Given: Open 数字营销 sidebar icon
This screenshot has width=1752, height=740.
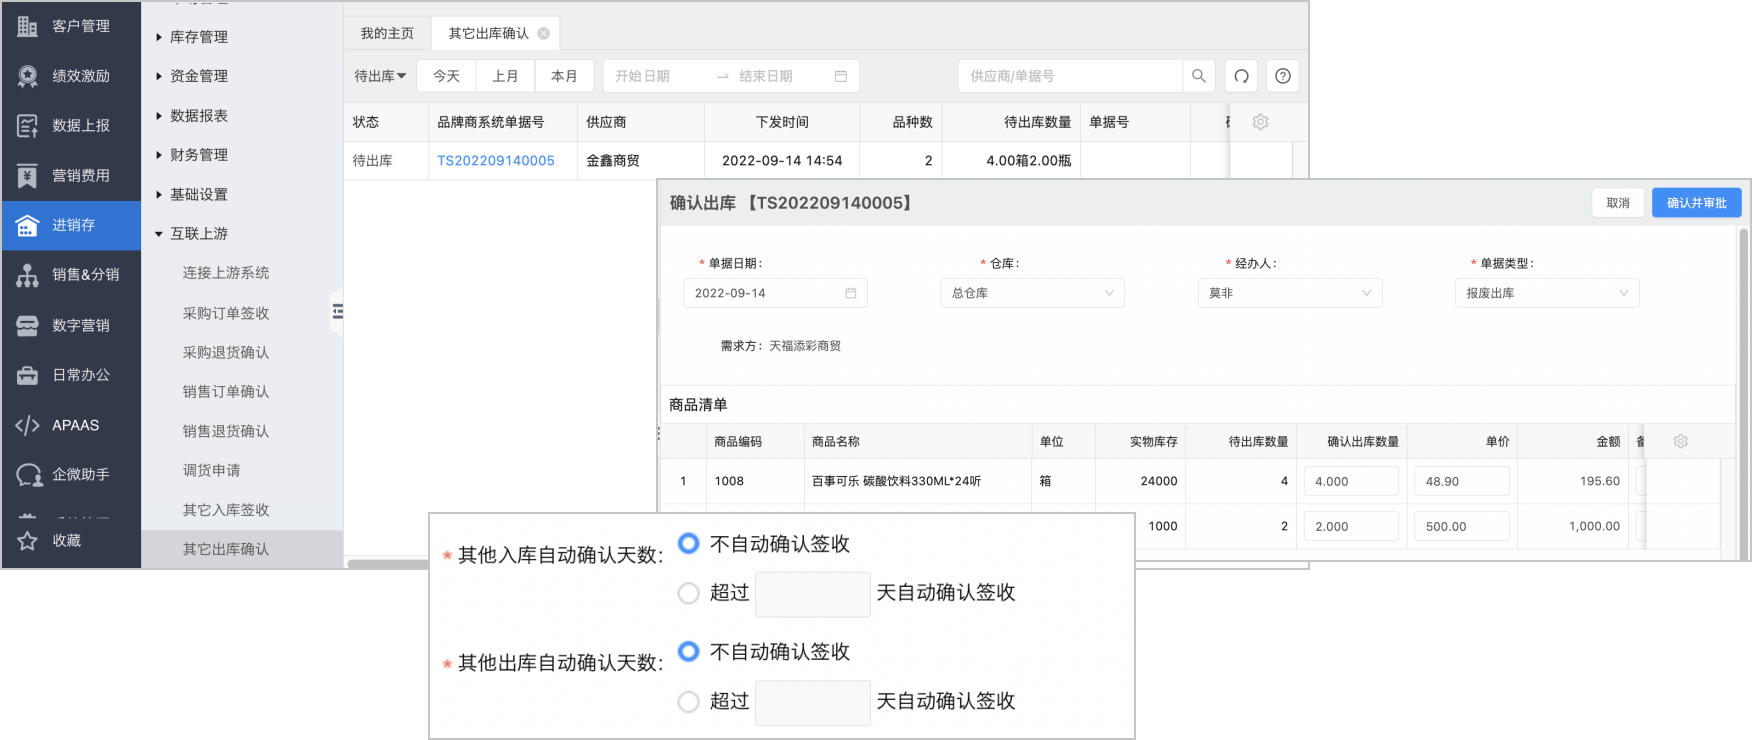Looking at the screenshot, I should (x=28, y=325).
